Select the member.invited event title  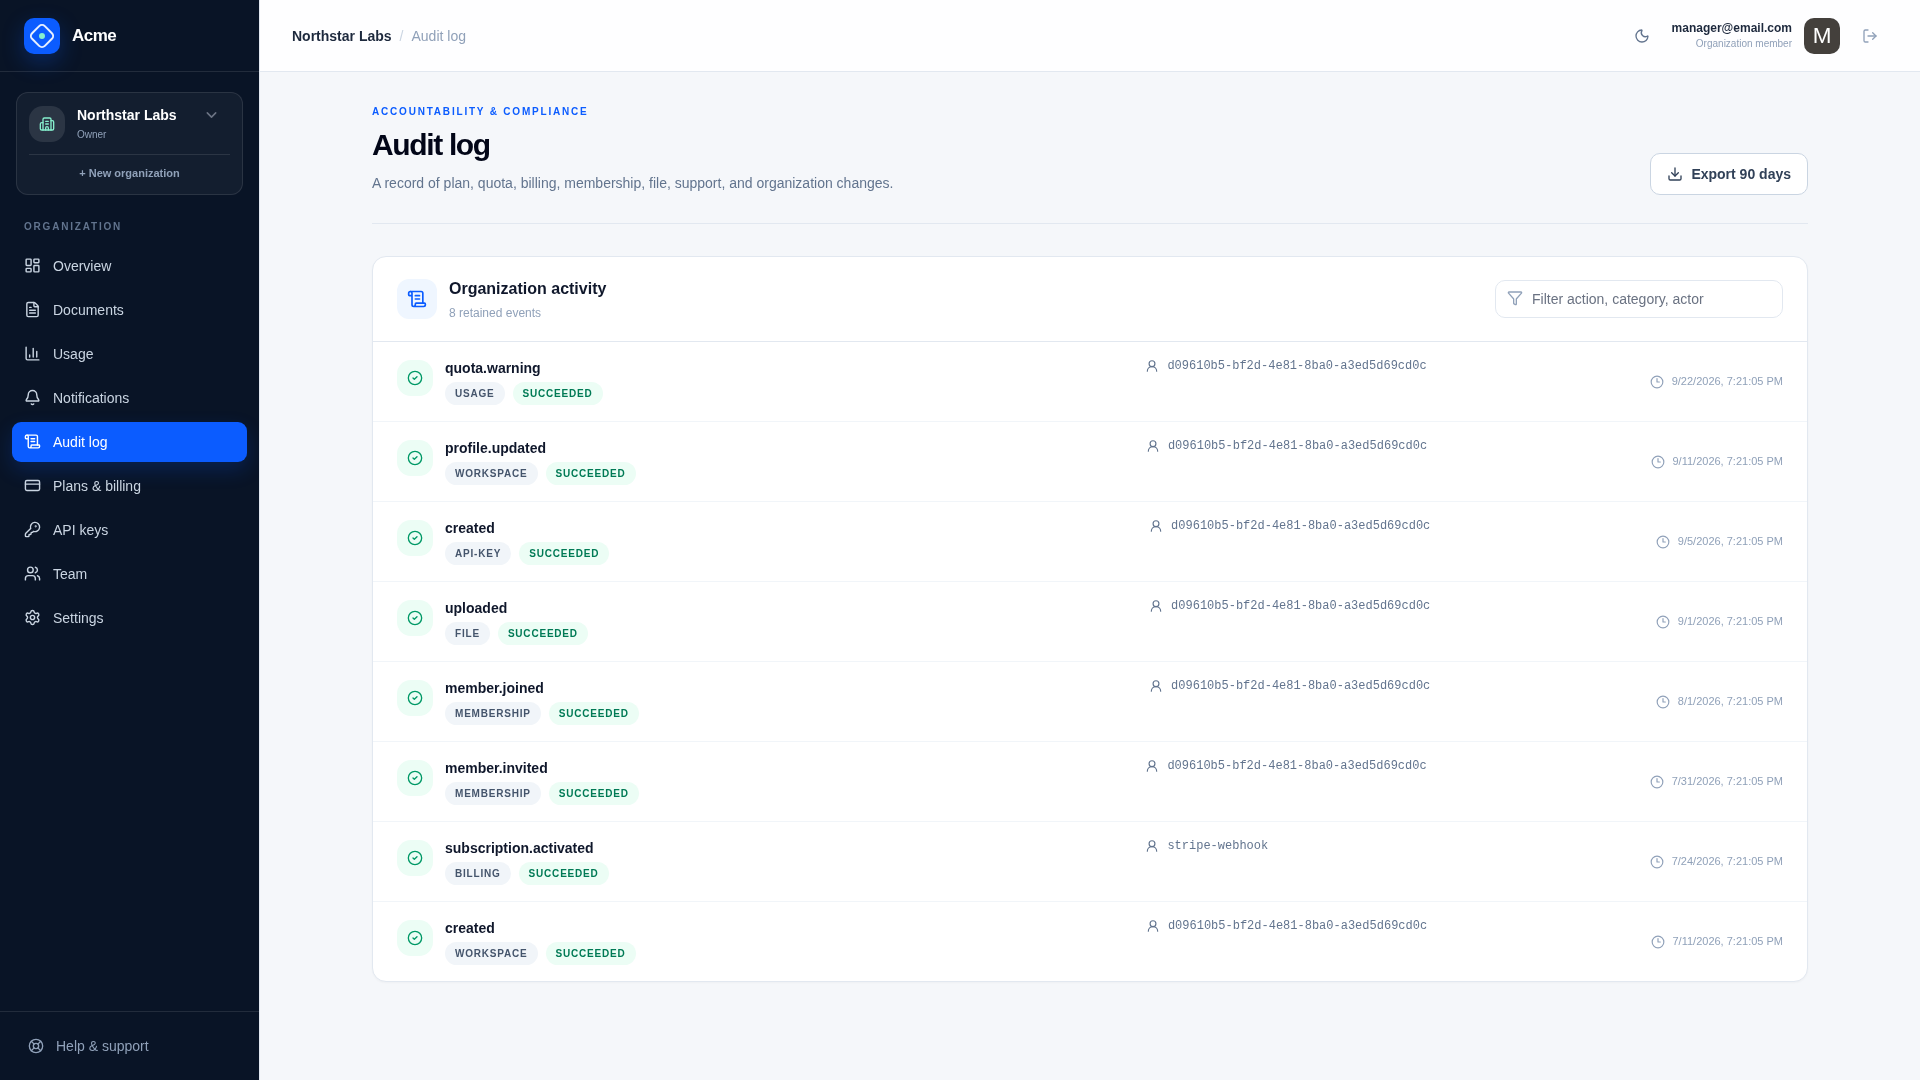click(496, 768)
